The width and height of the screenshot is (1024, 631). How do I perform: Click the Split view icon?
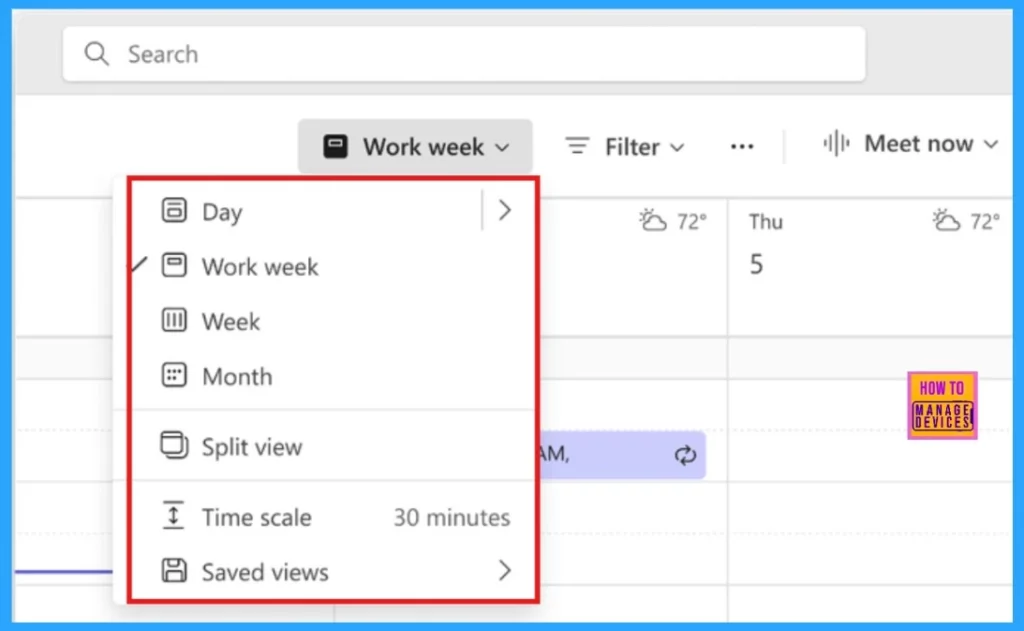174,445
